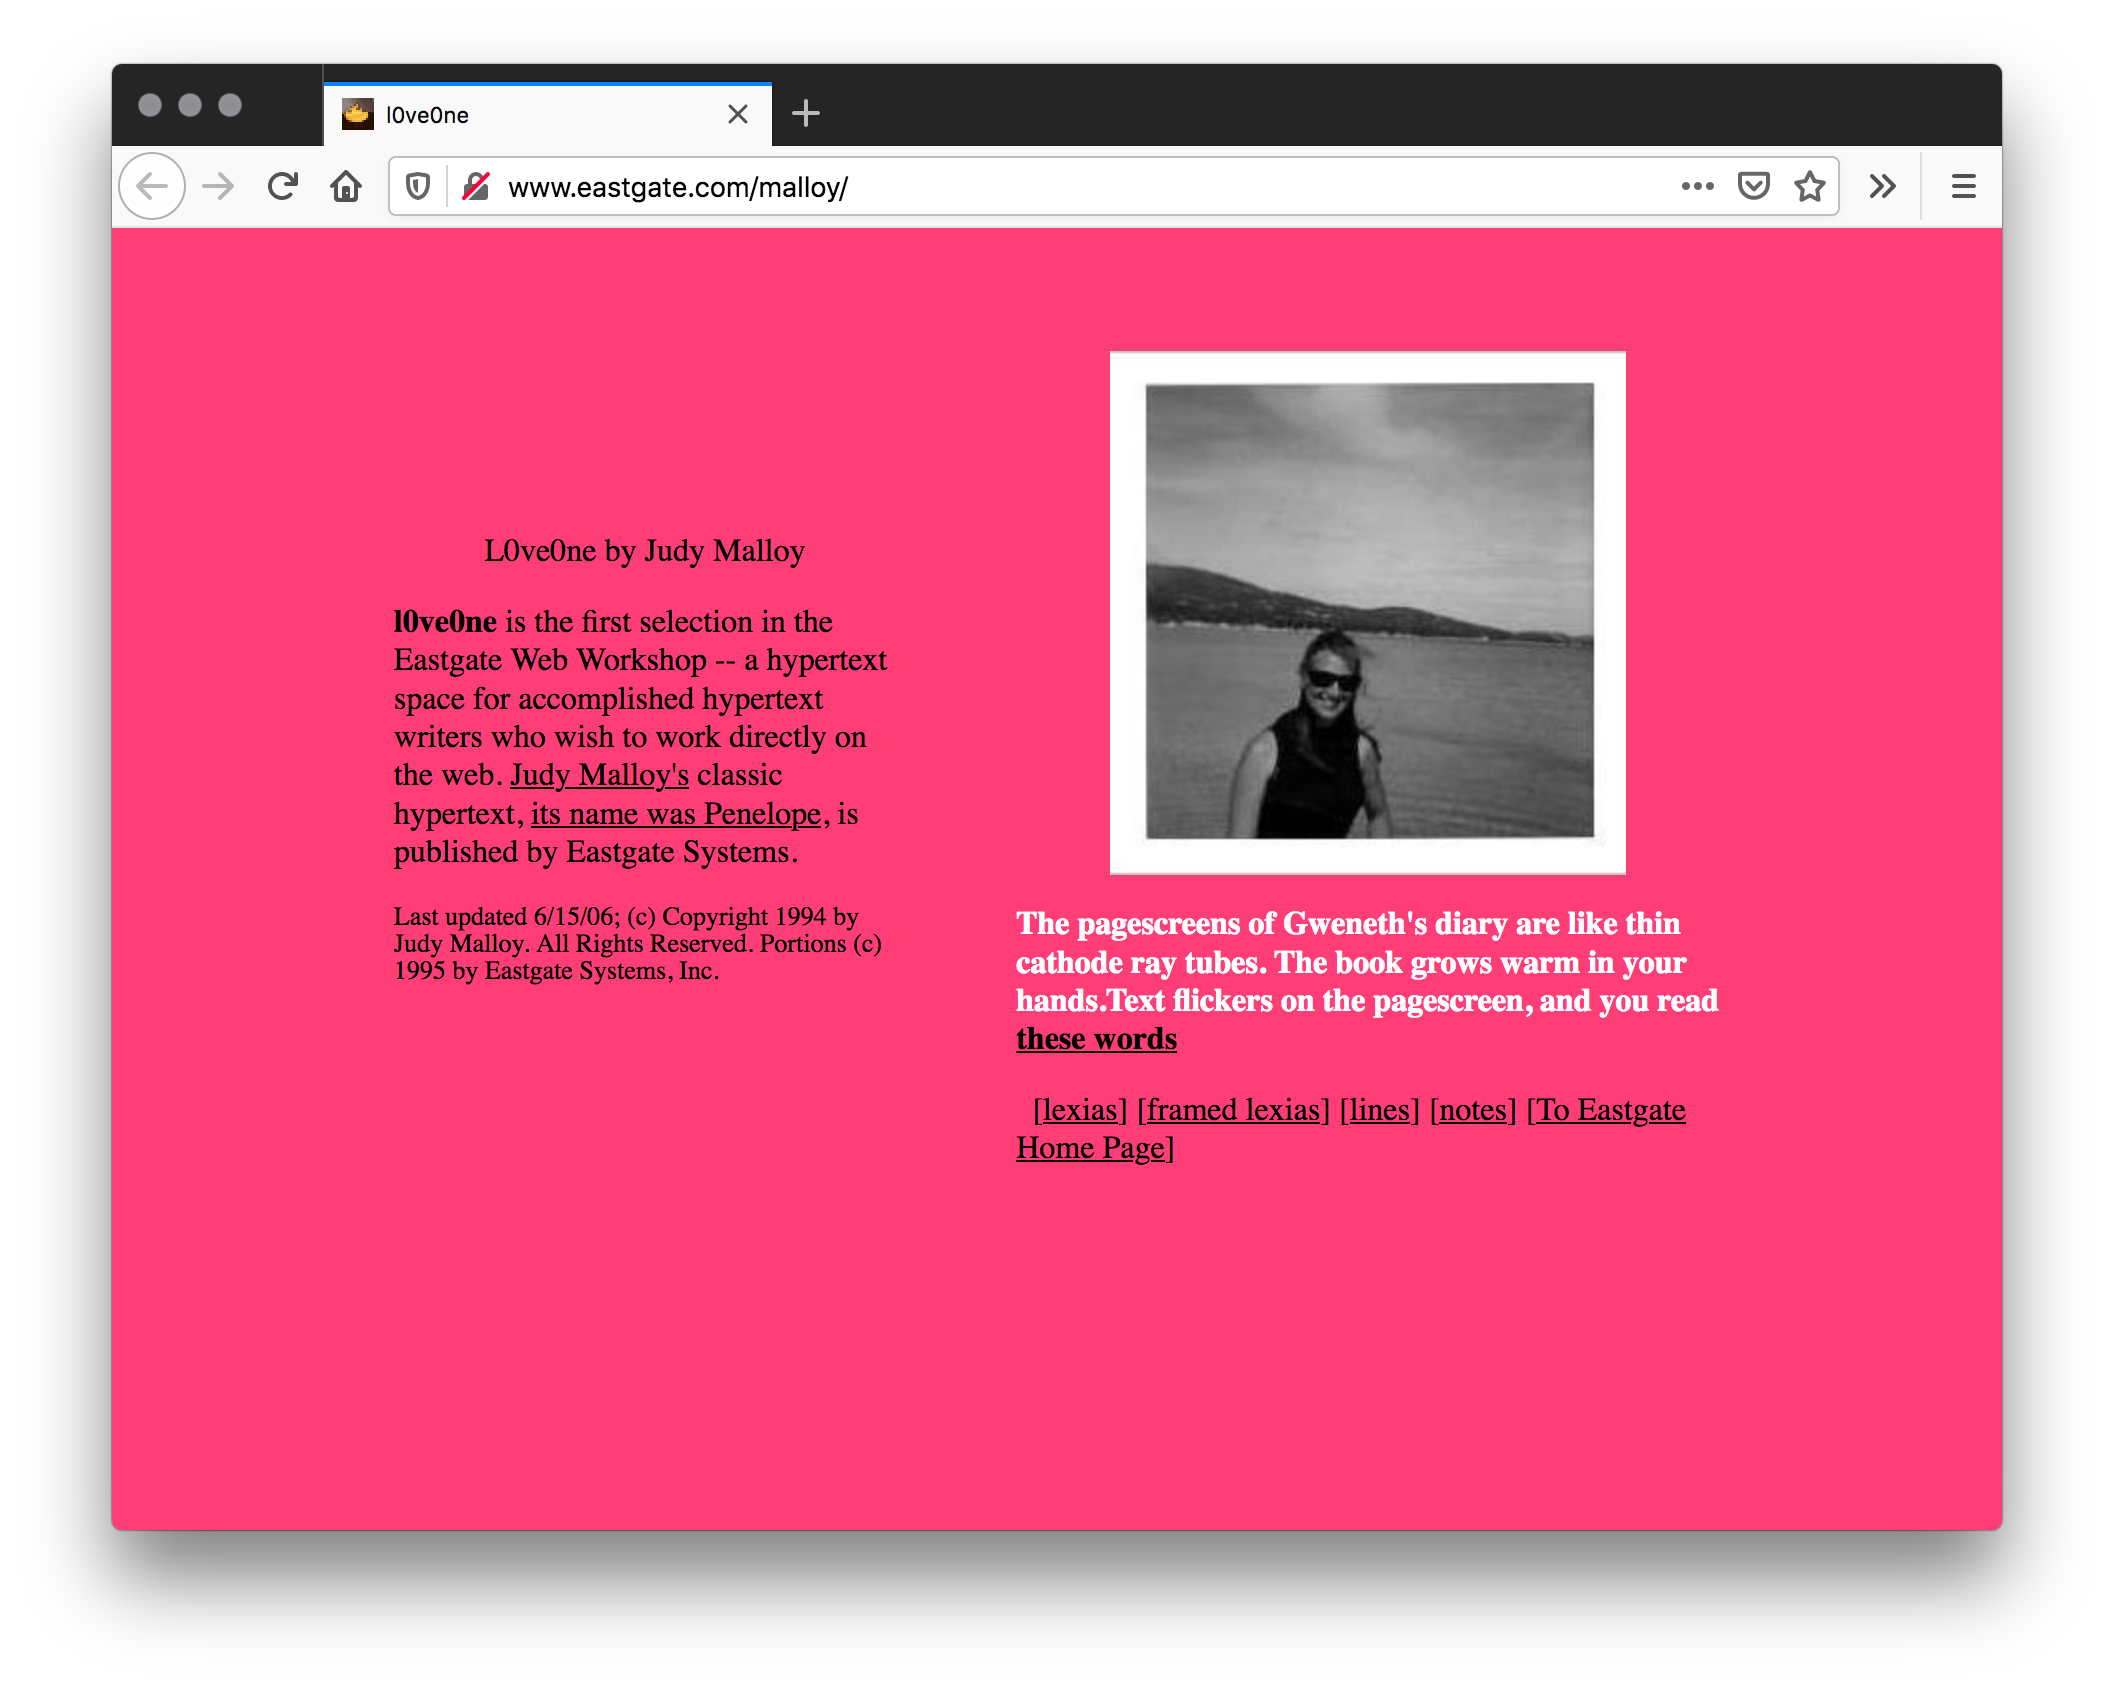Click the 'L0ve0ne by Judy Malloy' heading
This screenshot has height=1690, width=2114.
(644, 551)
